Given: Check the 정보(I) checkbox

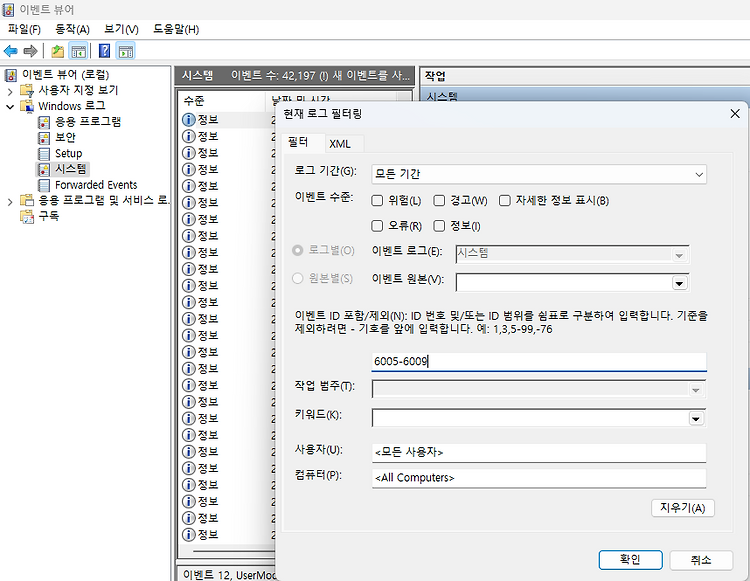Looking at the screenshot, I should [439, 226].
